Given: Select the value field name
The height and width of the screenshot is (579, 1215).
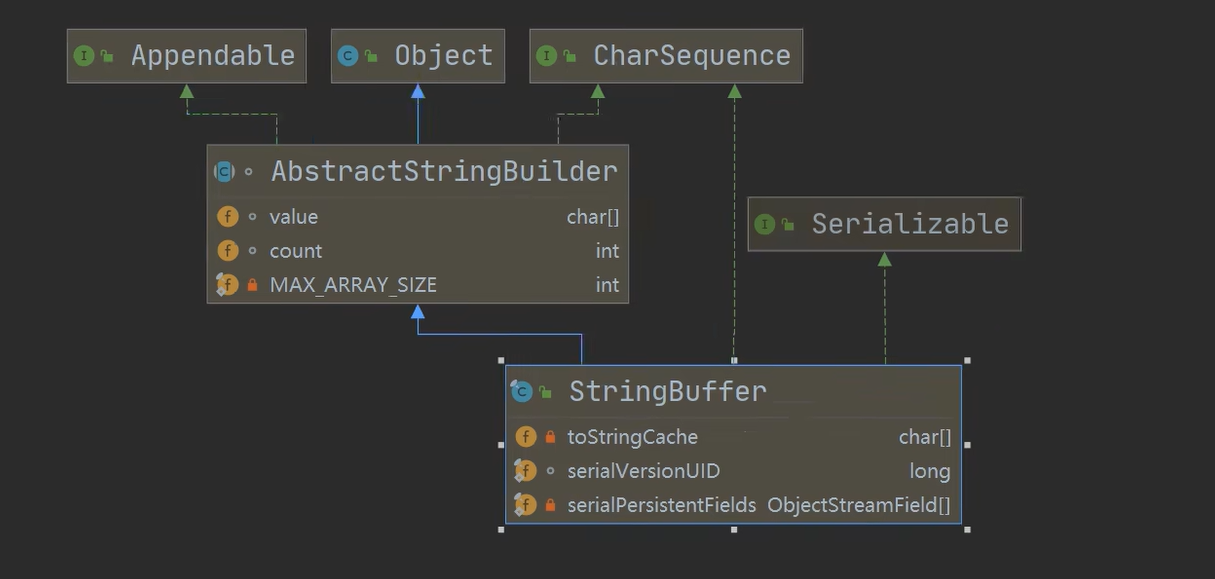Looking at the screenshot, I should pyautogui.click(x=294, y=217).
